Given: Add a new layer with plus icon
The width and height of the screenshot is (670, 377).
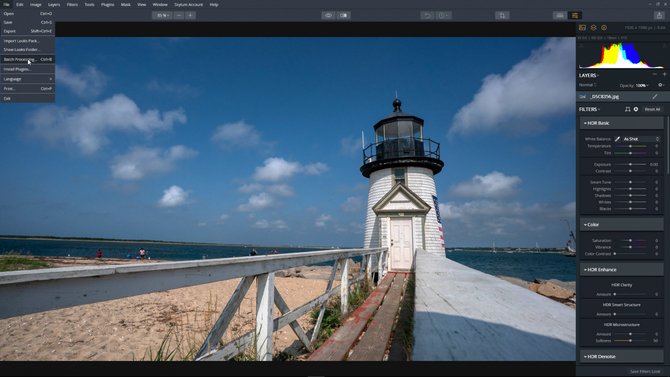Looking at the screenshot, I should [x=664, y=74].
